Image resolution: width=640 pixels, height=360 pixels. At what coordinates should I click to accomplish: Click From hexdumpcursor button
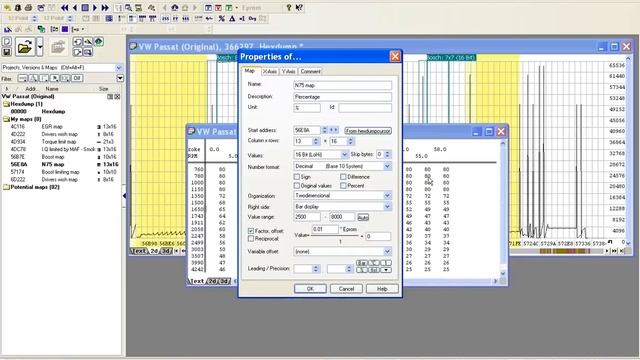[x=368, y=131]
